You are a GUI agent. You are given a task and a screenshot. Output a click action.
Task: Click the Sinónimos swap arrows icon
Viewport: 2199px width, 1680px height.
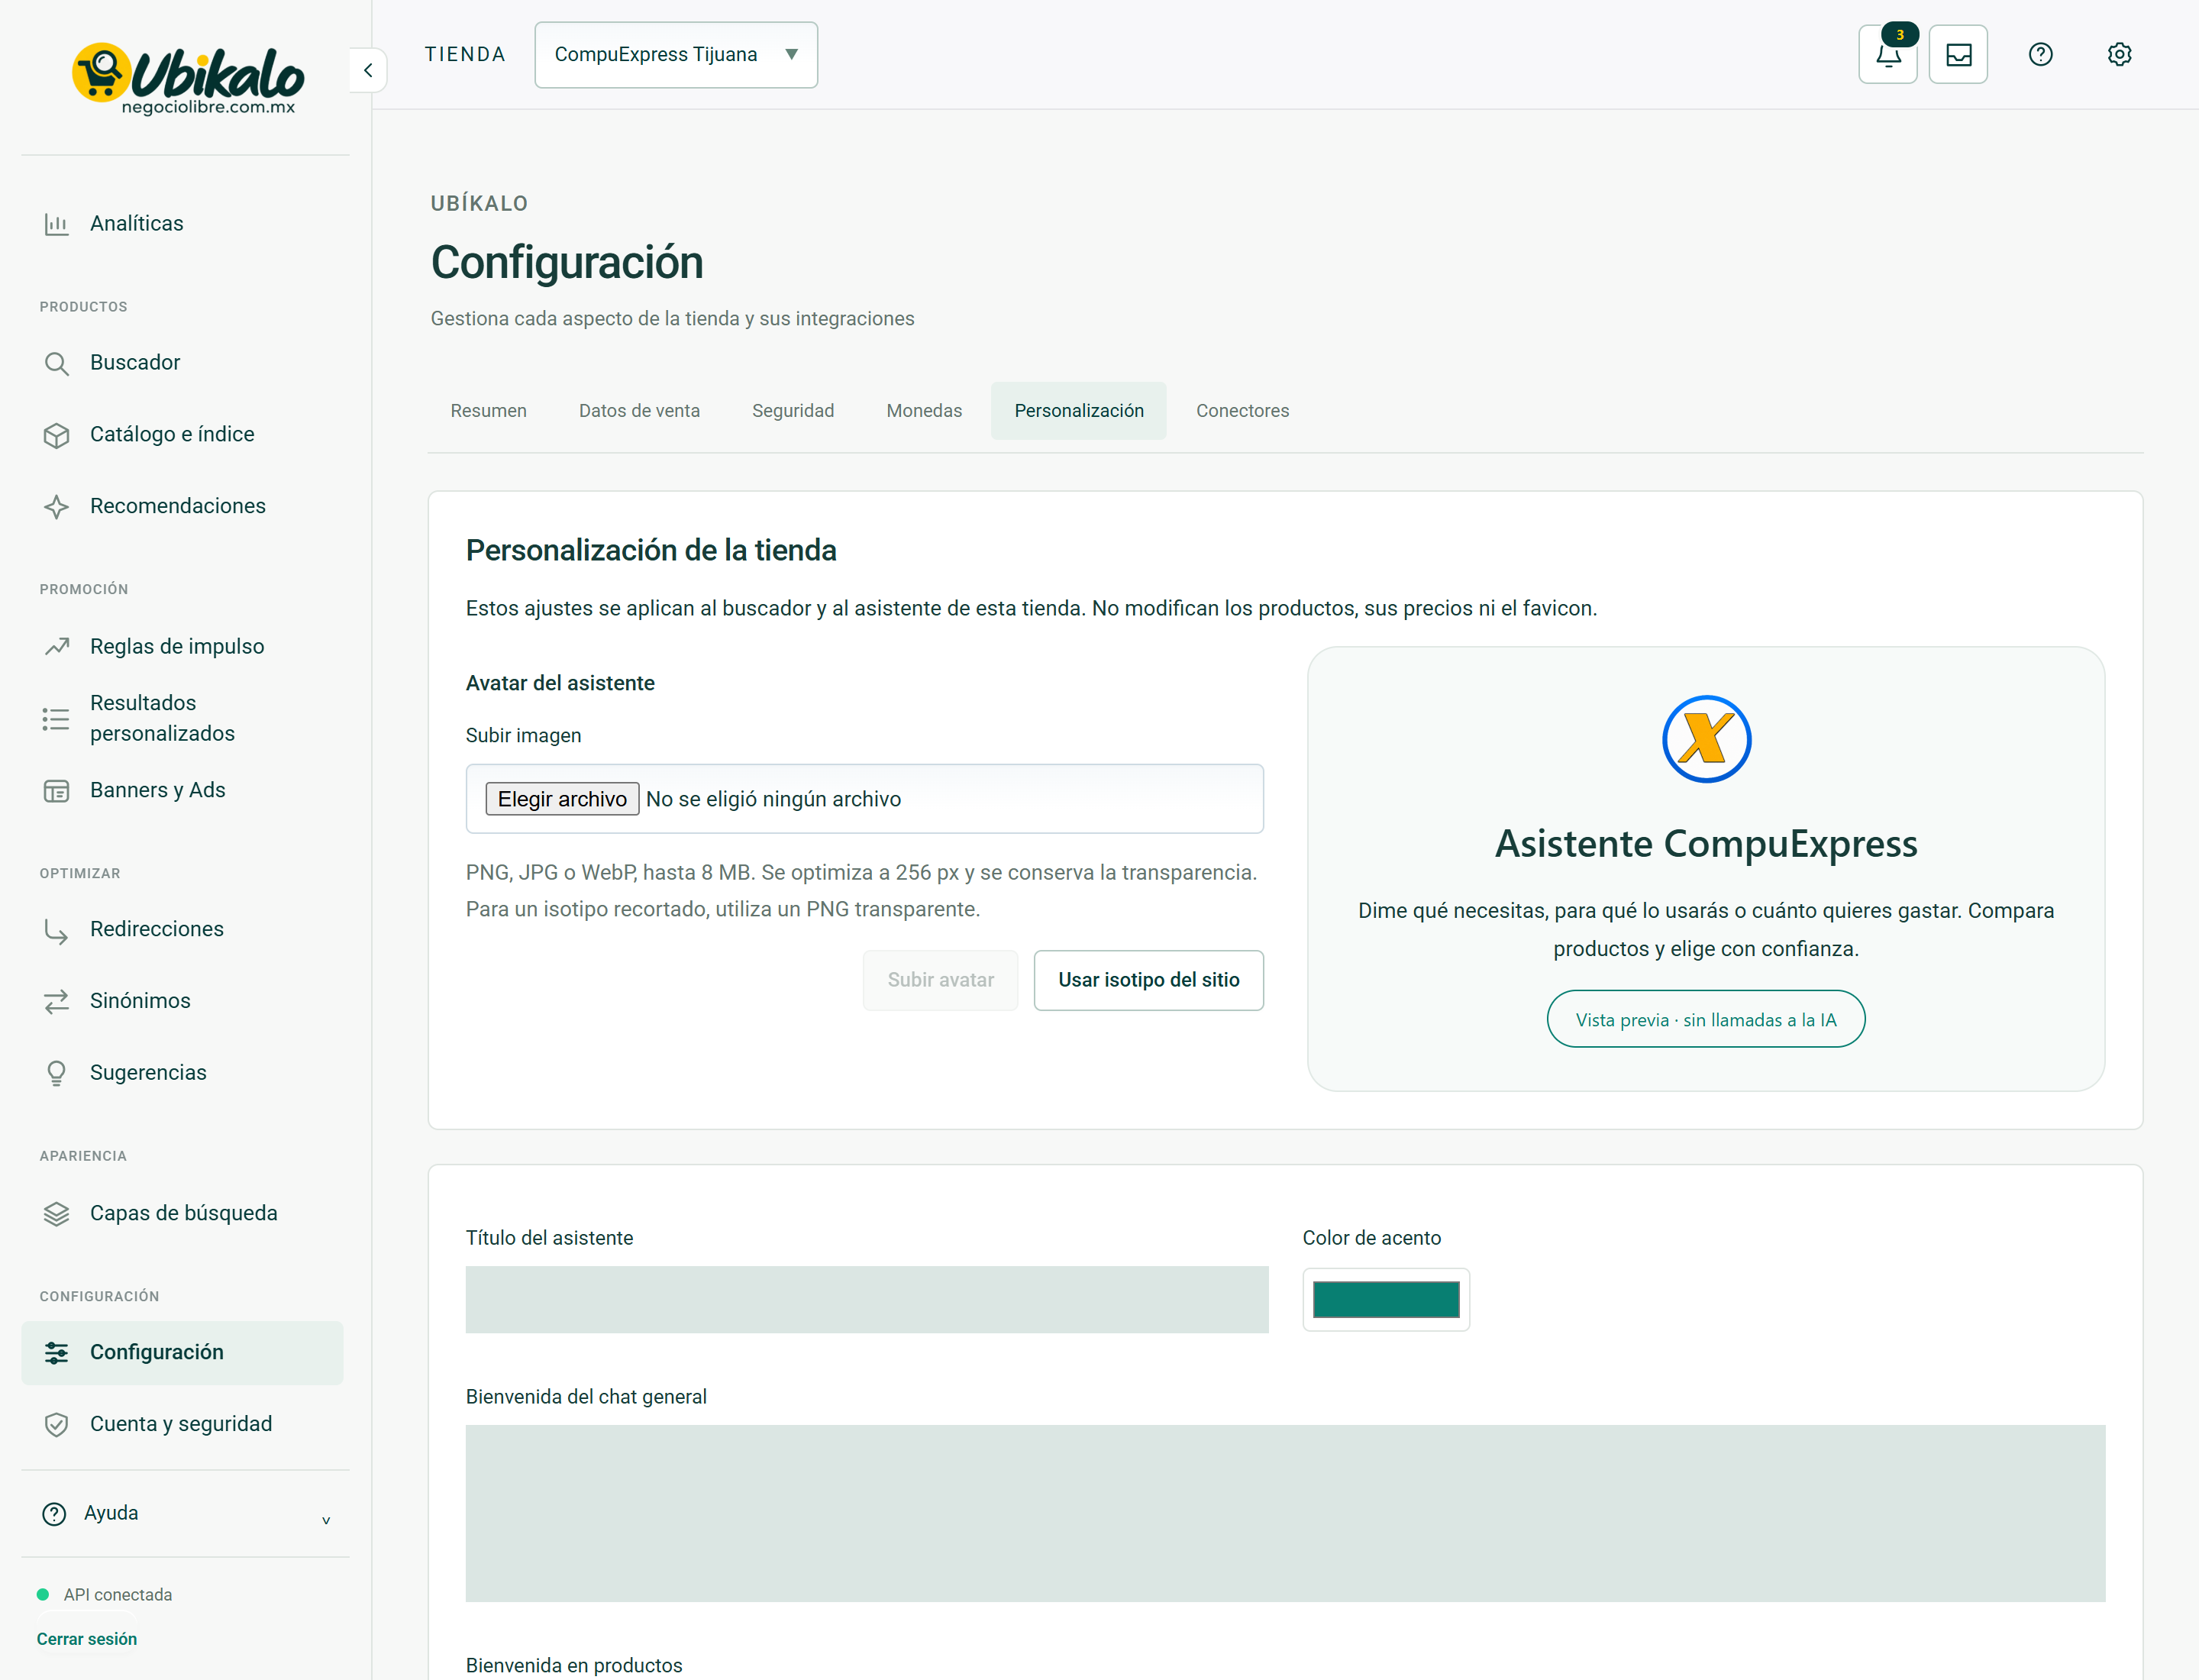pos(56,1001)
